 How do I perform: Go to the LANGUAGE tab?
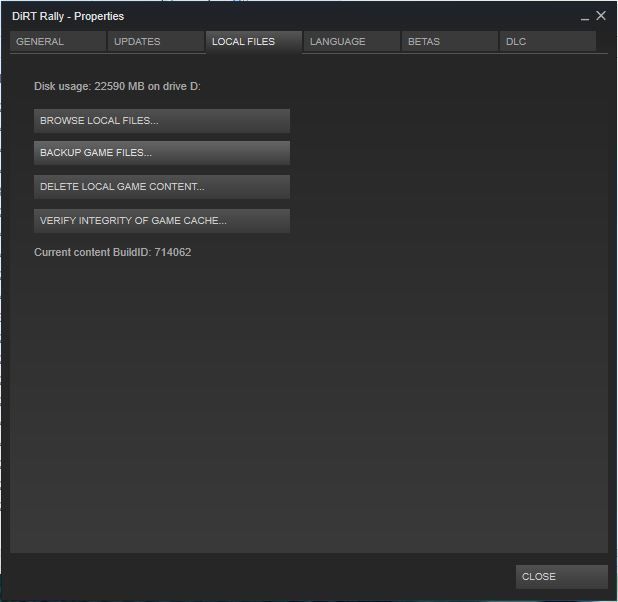coord(352,41)
